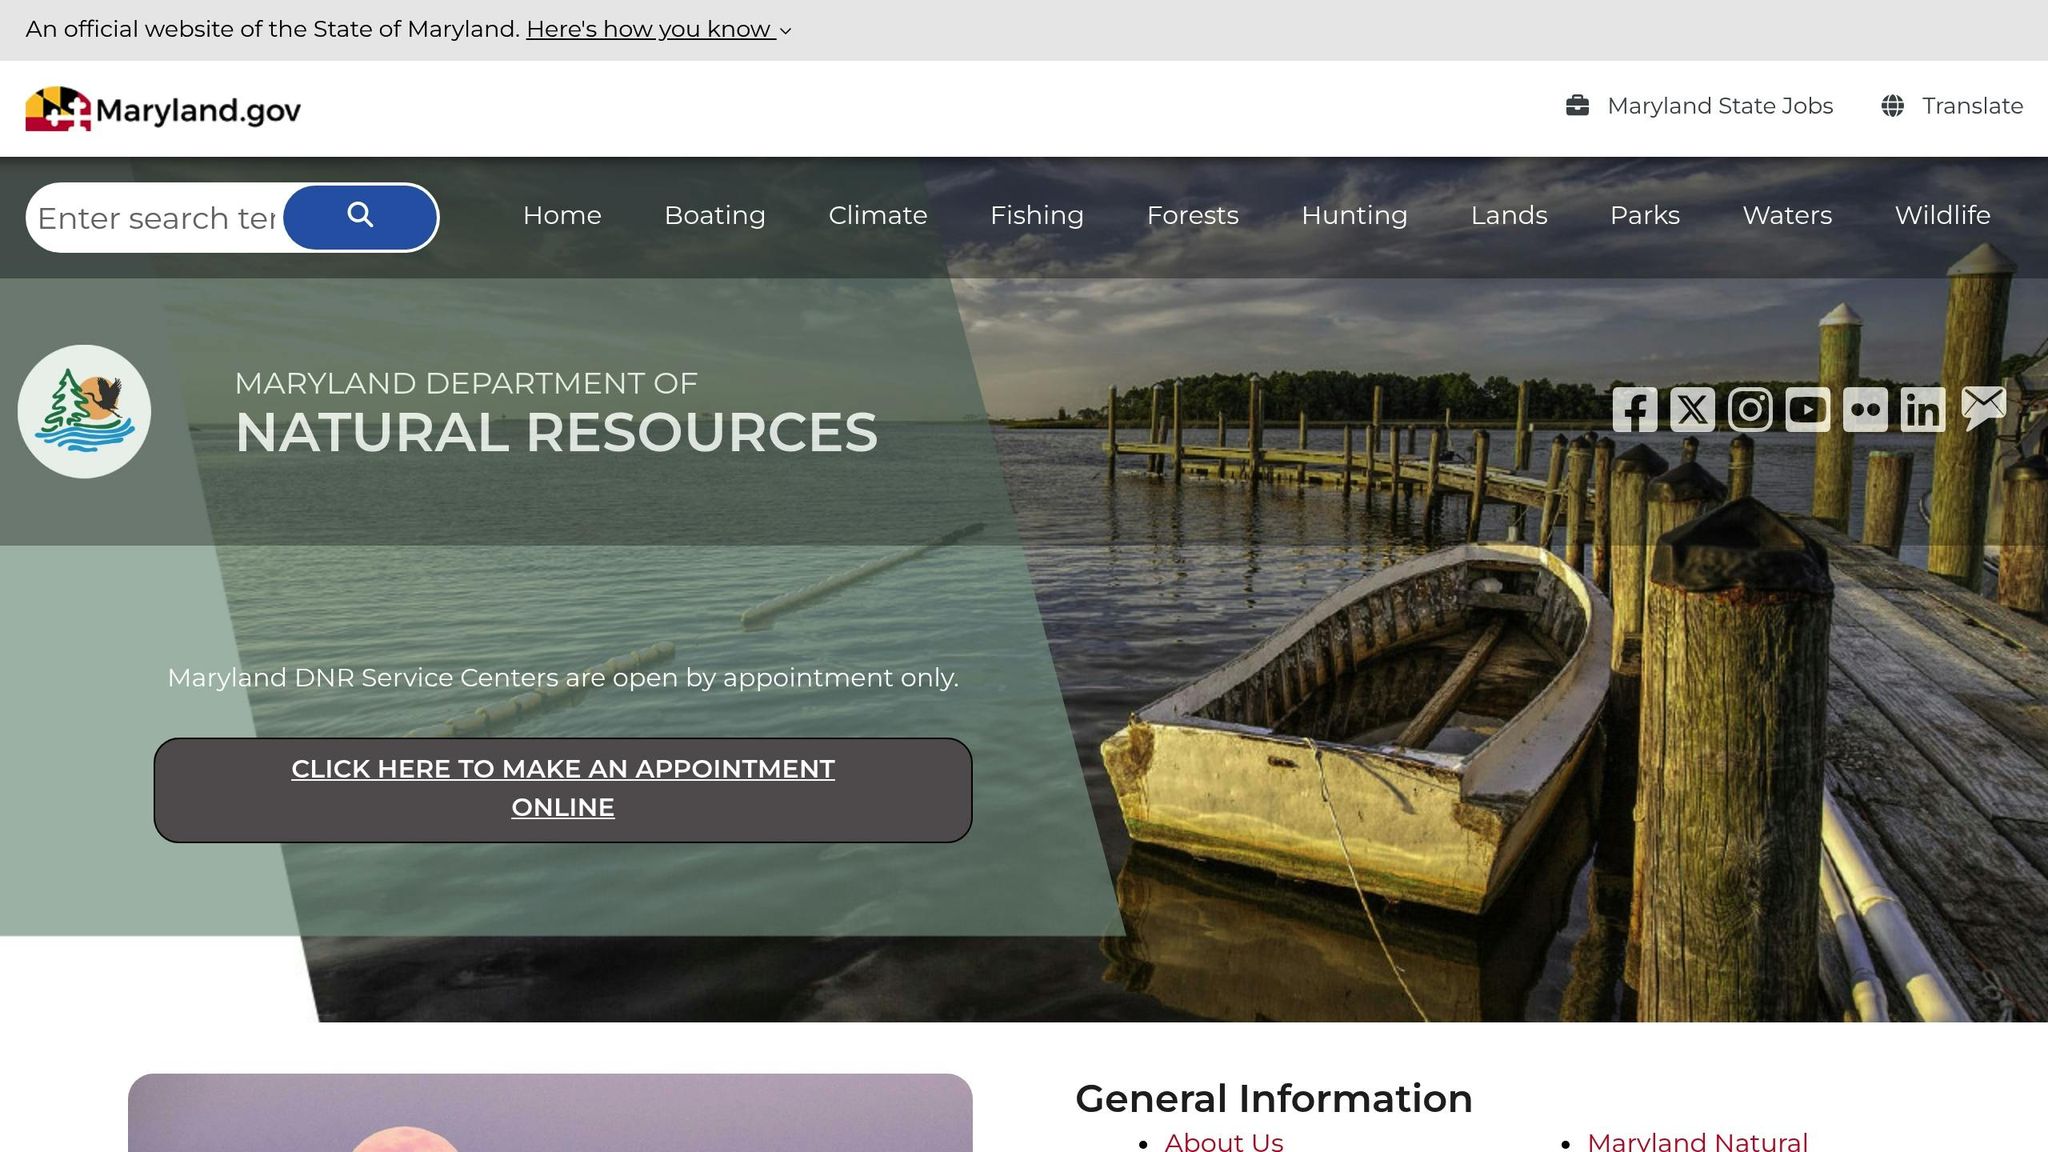Image resolution: width=2048 pixels, height=1152 pixels.
Task: Follow the Maryland Natural link
Action: pos(1697,1141)
